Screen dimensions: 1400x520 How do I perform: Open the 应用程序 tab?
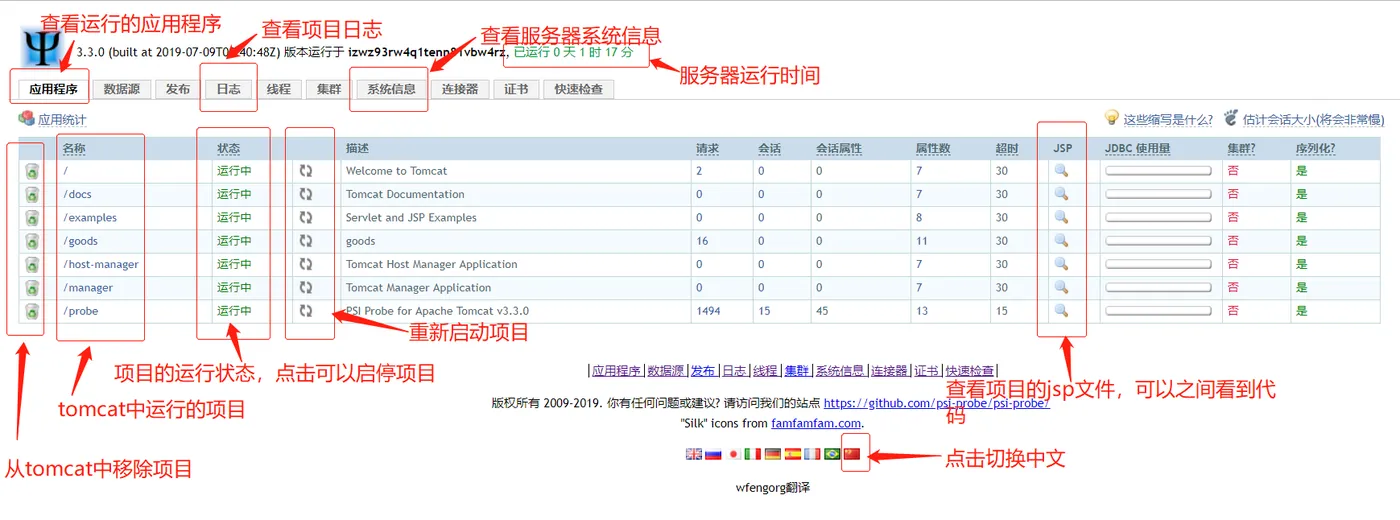[53, 89]
